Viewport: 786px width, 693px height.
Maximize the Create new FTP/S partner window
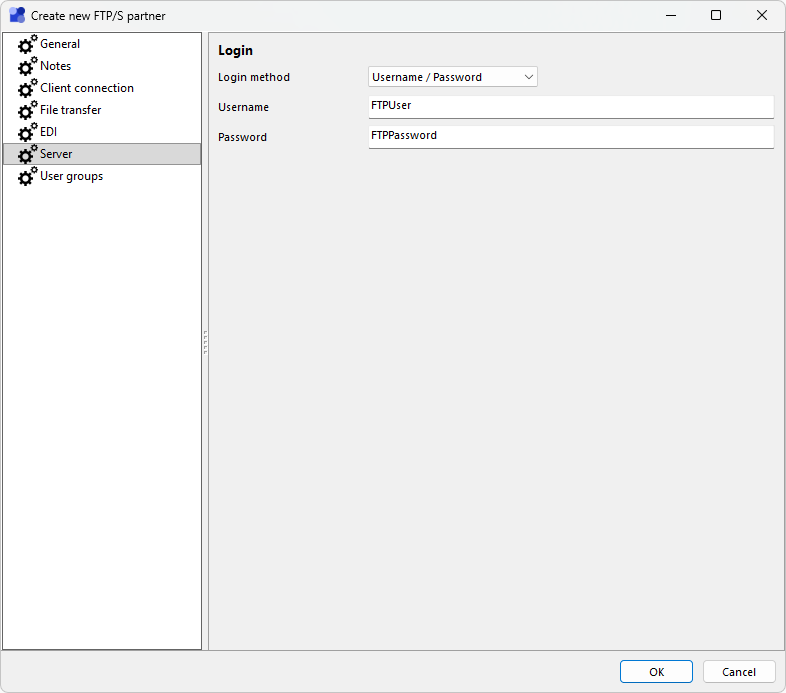pyautogui.click(x=716, y=15)
